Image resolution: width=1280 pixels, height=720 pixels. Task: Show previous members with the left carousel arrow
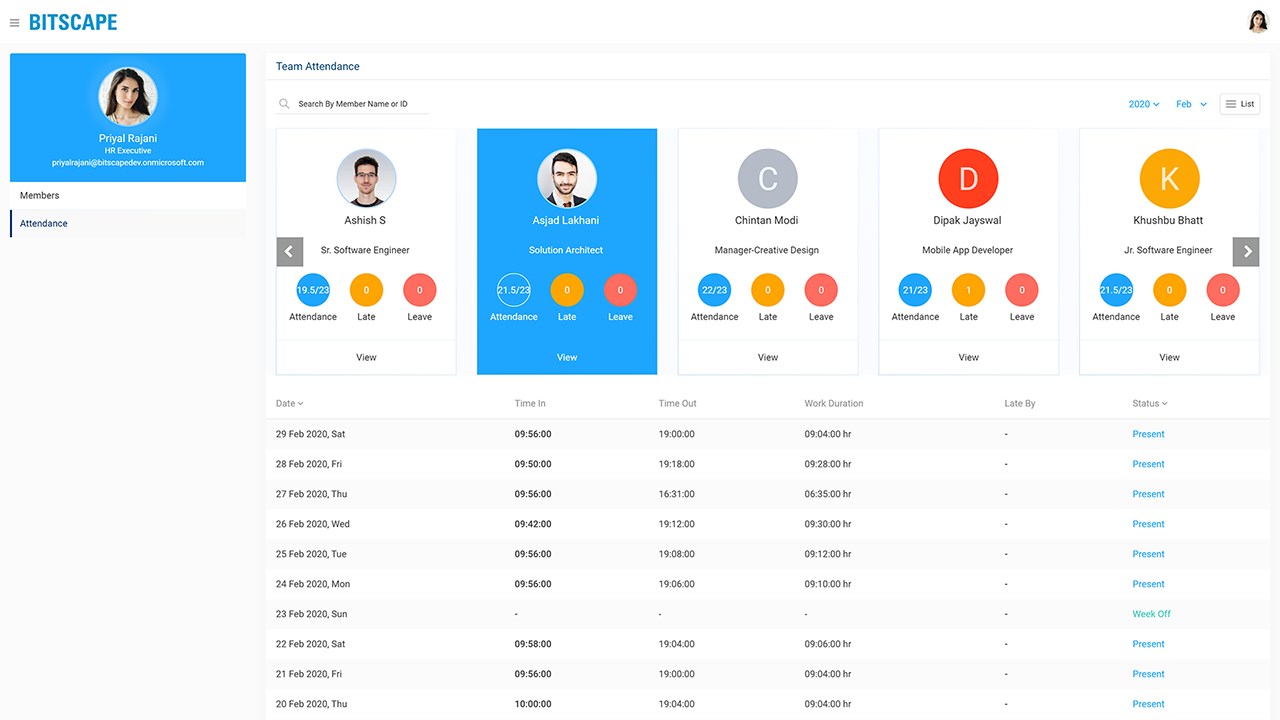[290, 251]
